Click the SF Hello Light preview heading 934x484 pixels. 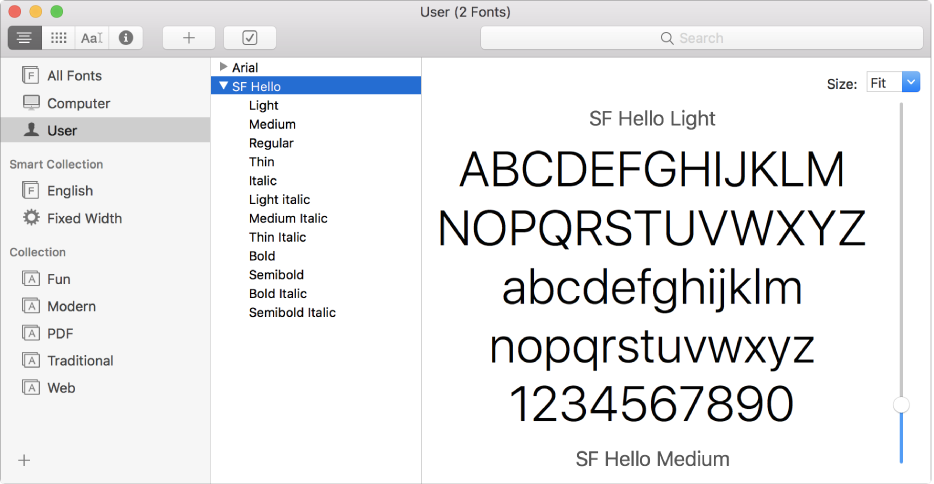(652, 118)
